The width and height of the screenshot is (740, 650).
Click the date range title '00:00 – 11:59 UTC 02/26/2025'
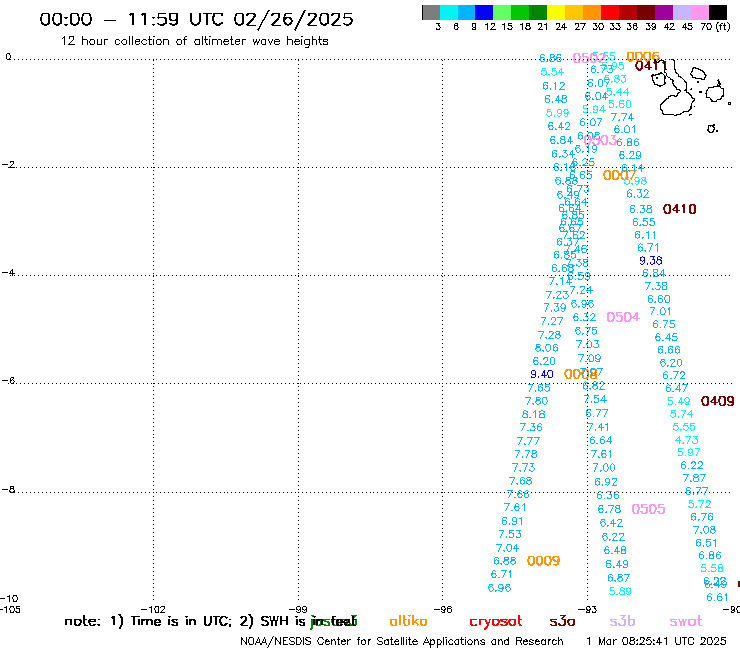[x=196, y=19]
